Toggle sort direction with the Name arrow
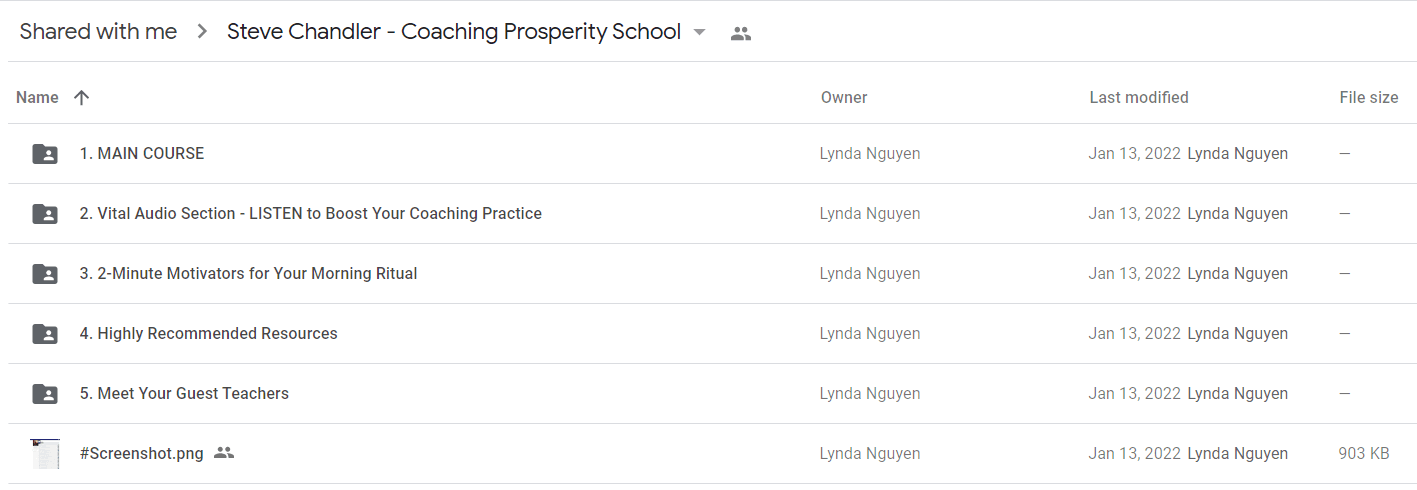 point(82,97)
